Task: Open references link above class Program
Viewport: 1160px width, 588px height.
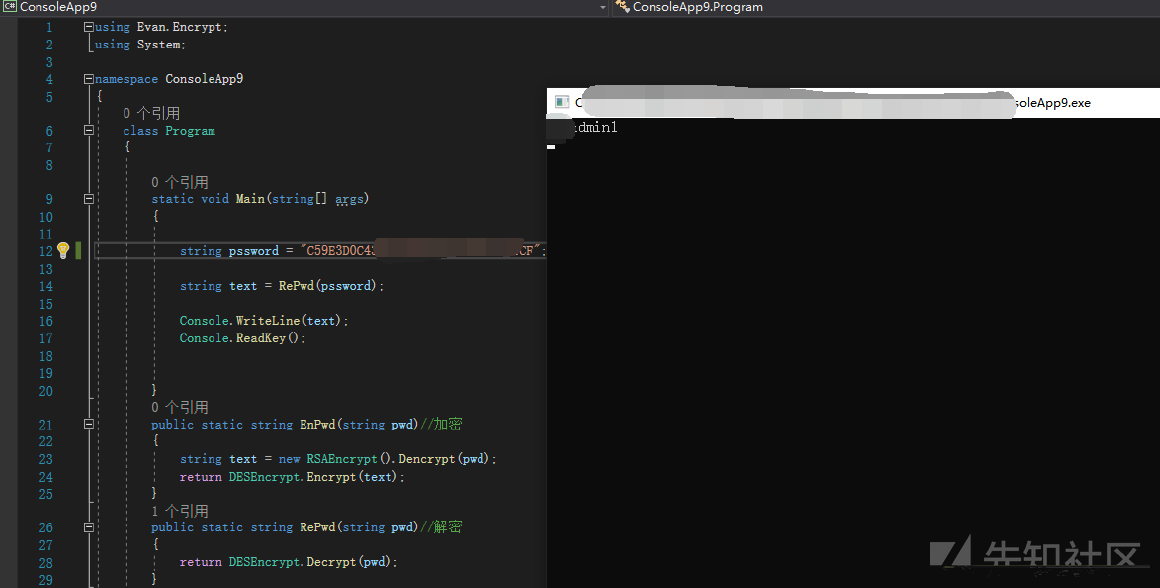Action: tap(152, 113)
